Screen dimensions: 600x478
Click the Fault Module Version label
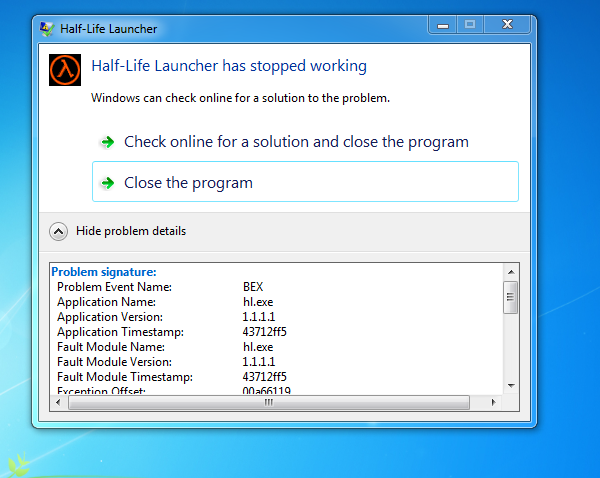(114, 362)
